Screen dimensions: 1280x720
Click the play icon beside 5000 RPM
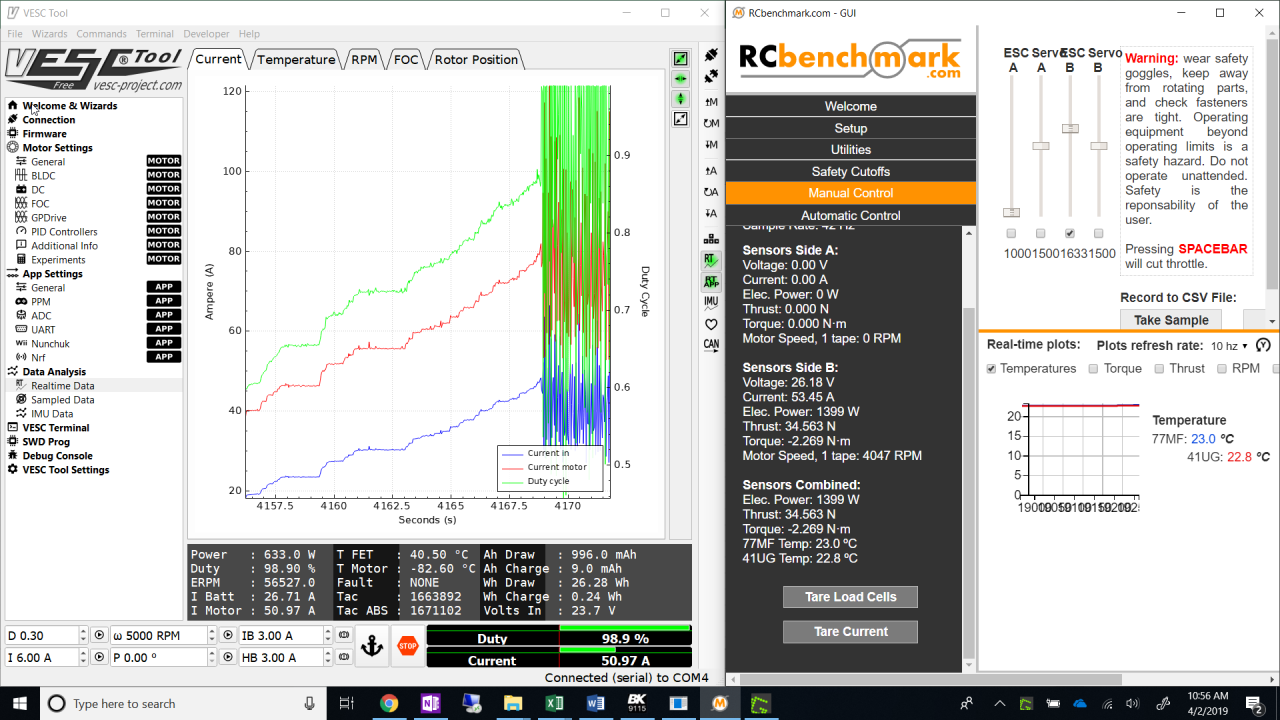pyautogui.click(x=226, y=635)
